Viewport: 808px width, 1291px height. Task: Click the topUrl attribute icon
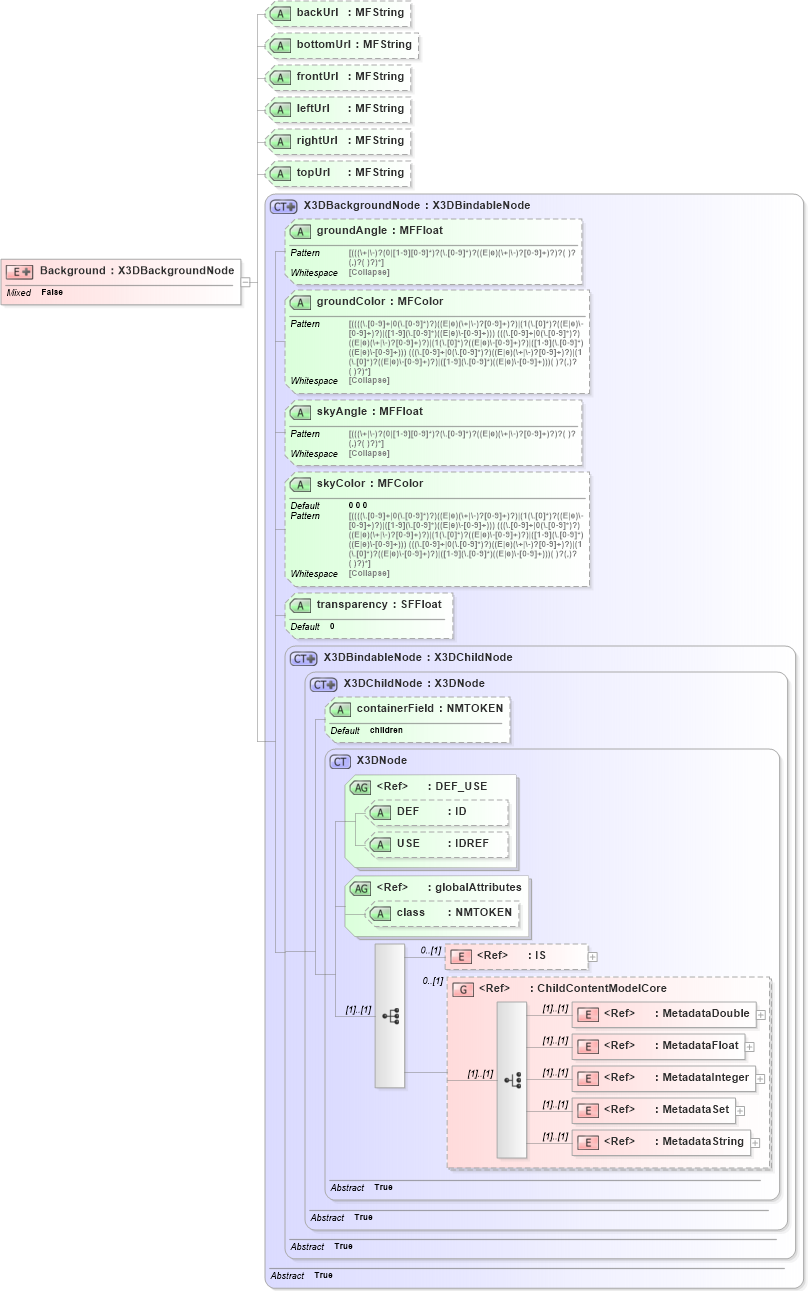(281, 173)
